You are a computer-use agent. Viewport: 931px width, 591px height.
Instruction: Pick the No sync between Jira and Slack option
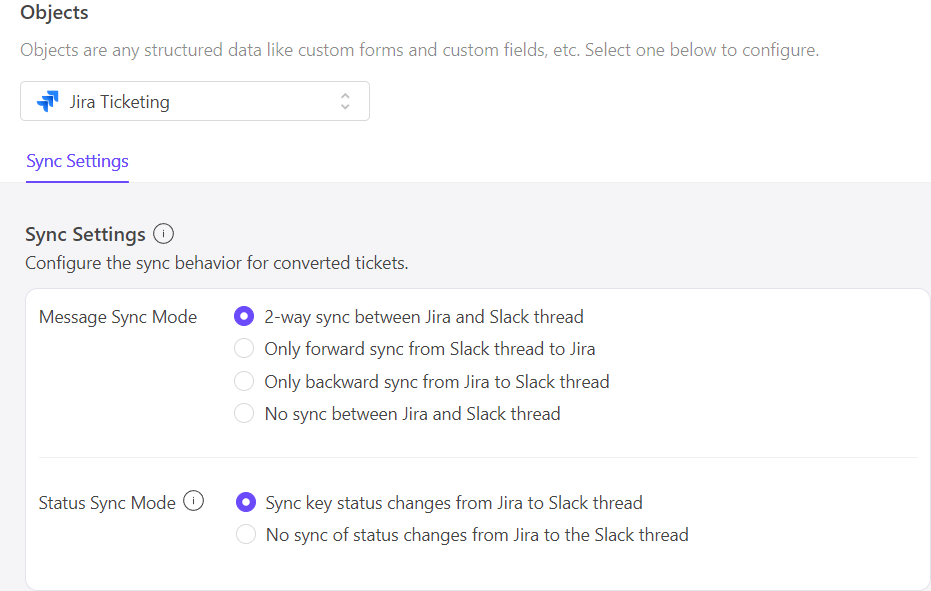pos(244,413)
